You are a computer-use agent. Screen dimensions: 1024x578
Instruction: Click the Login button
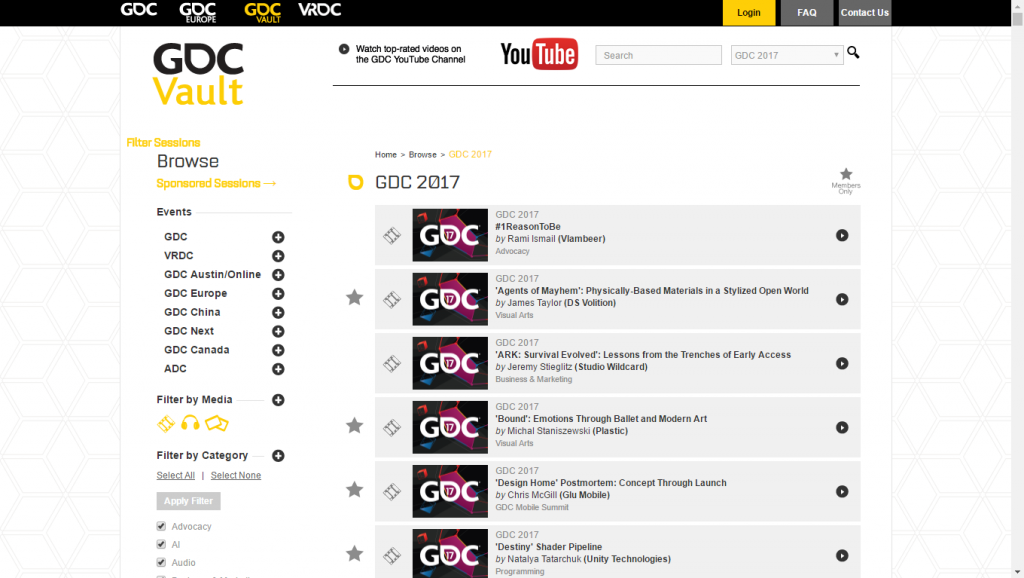(x=748, y=12)
